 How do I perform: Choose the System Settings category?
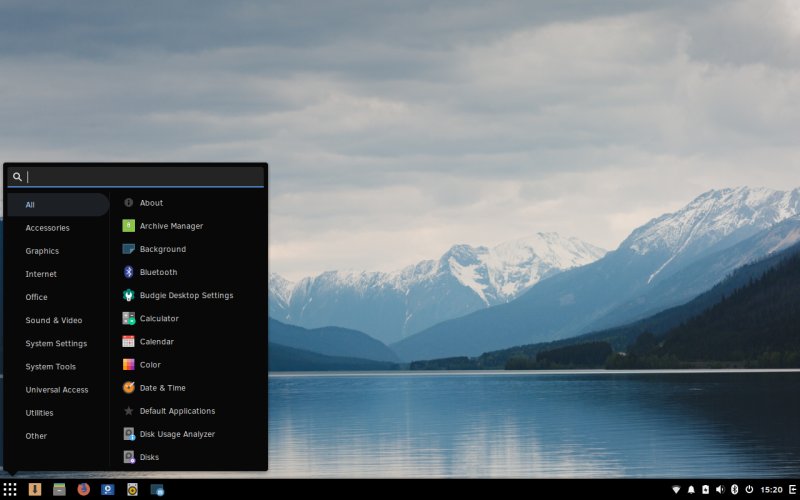click(x=56, y=343)
